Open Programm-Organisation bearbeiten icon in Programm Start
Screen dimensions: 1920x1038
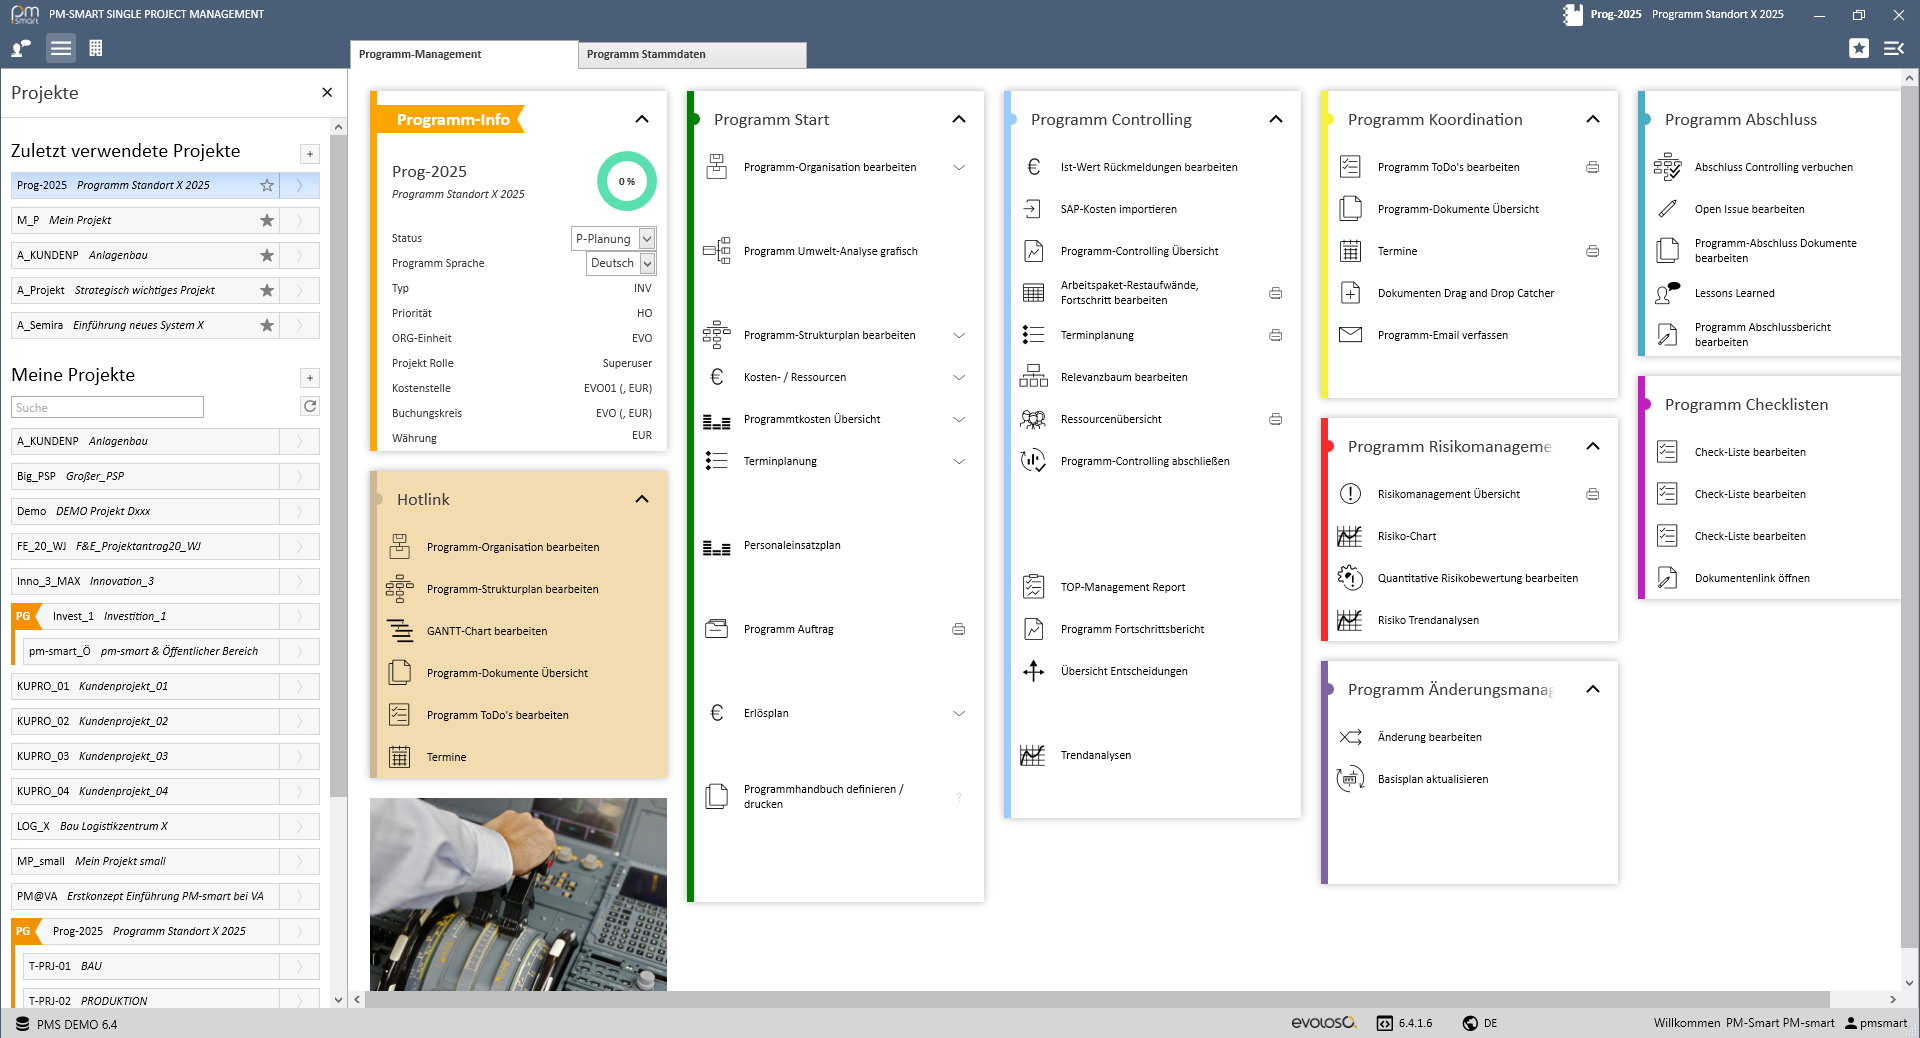click(x=716, y=167)
